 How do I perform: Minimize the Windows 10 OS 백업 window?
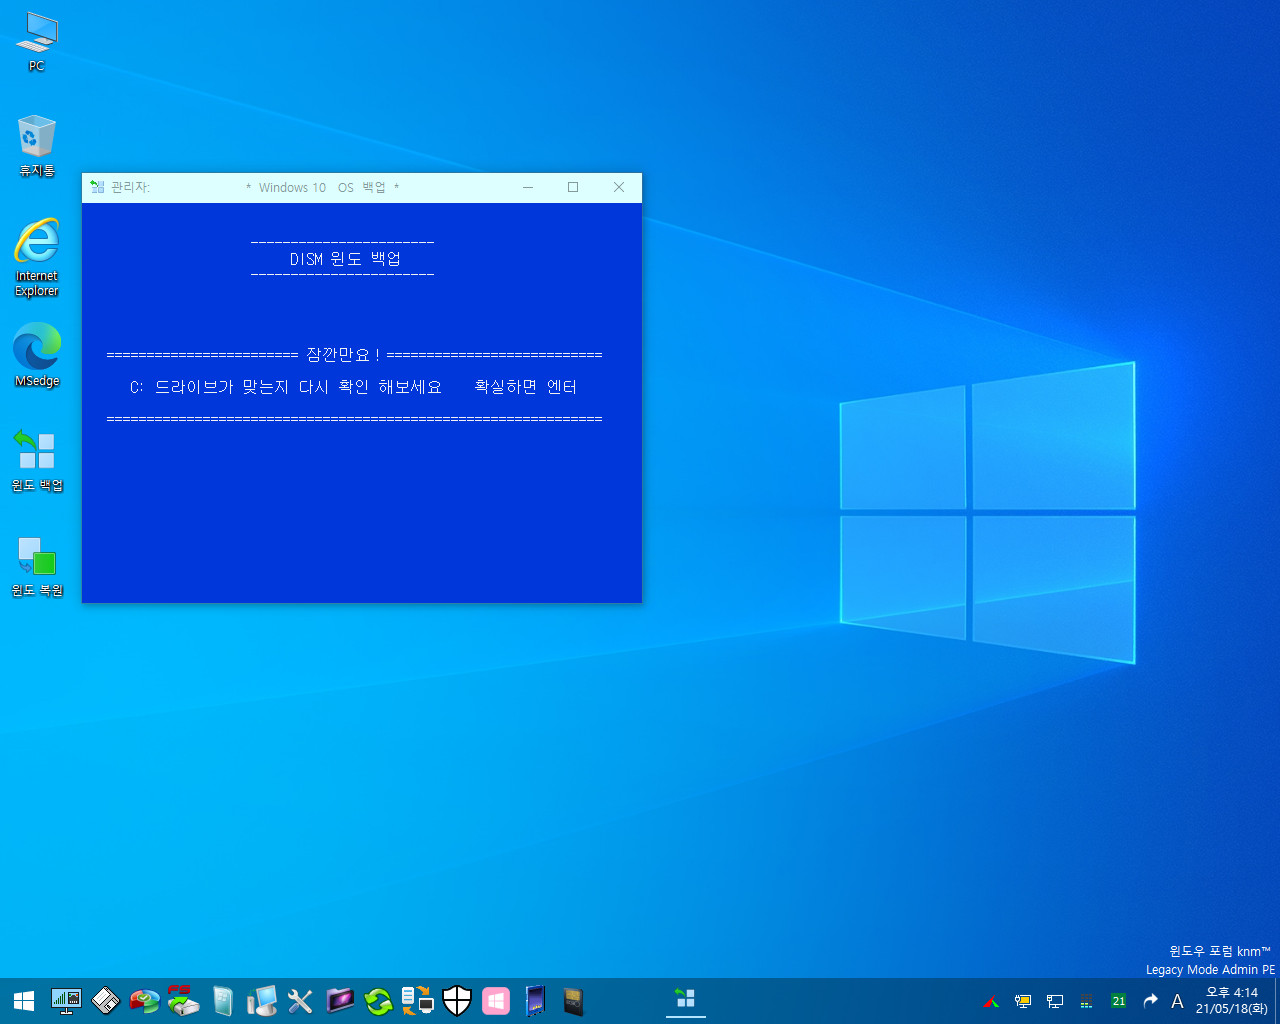528,187
